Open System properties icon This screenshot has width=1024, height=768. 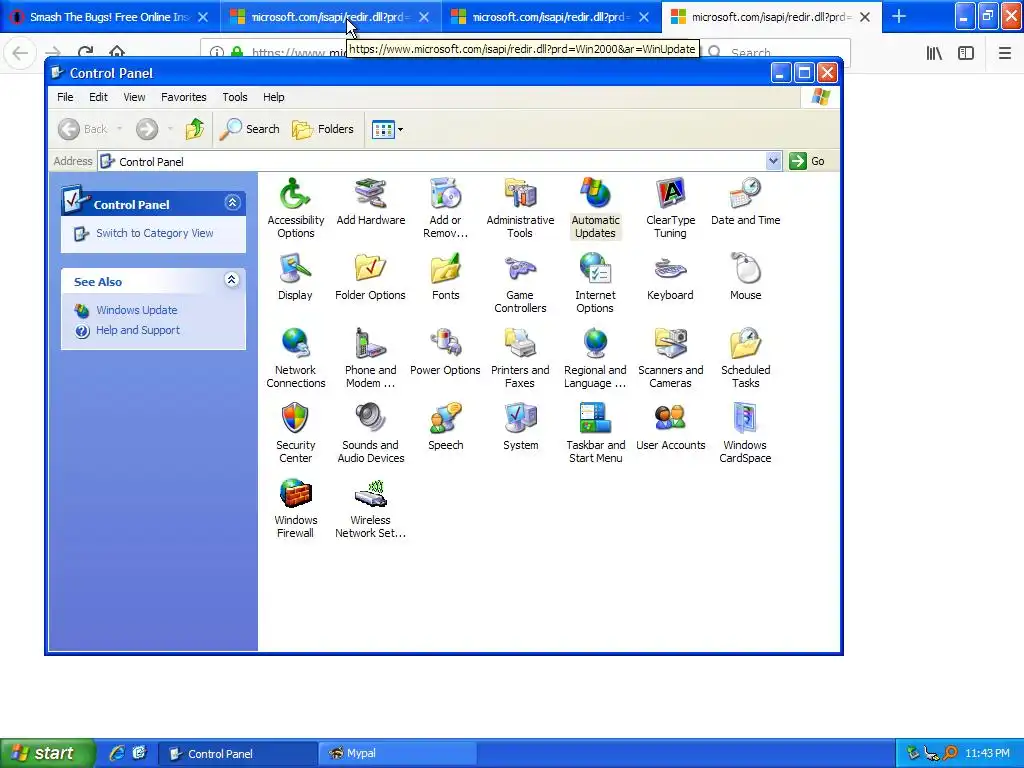(x=520, y=427)
